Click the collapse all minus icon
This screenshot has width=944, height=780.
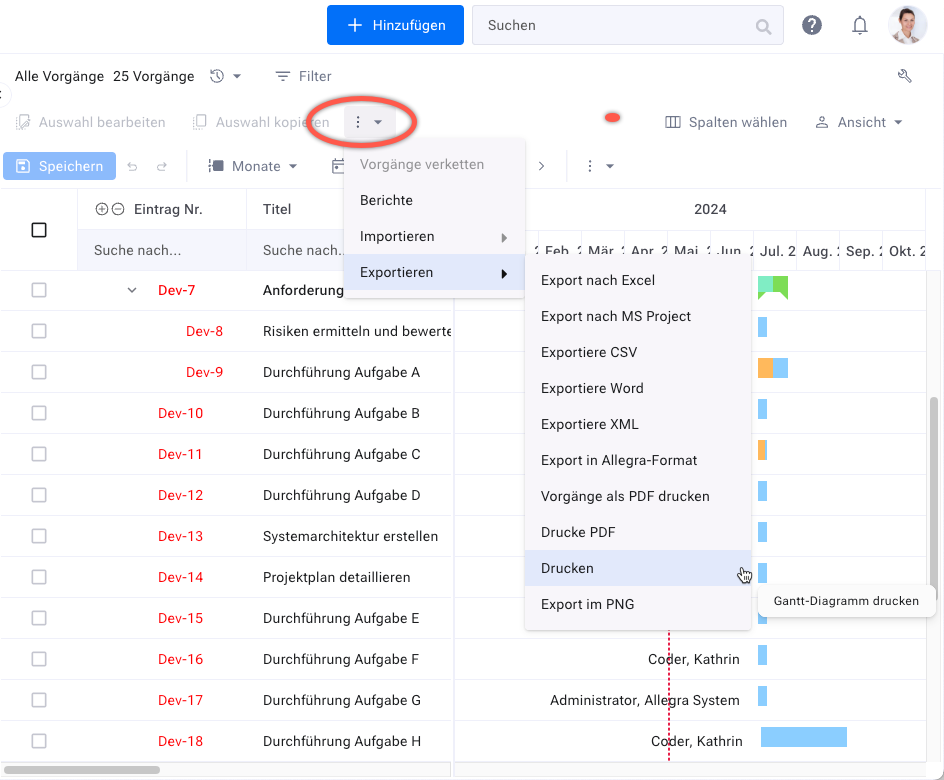point(118,209)
